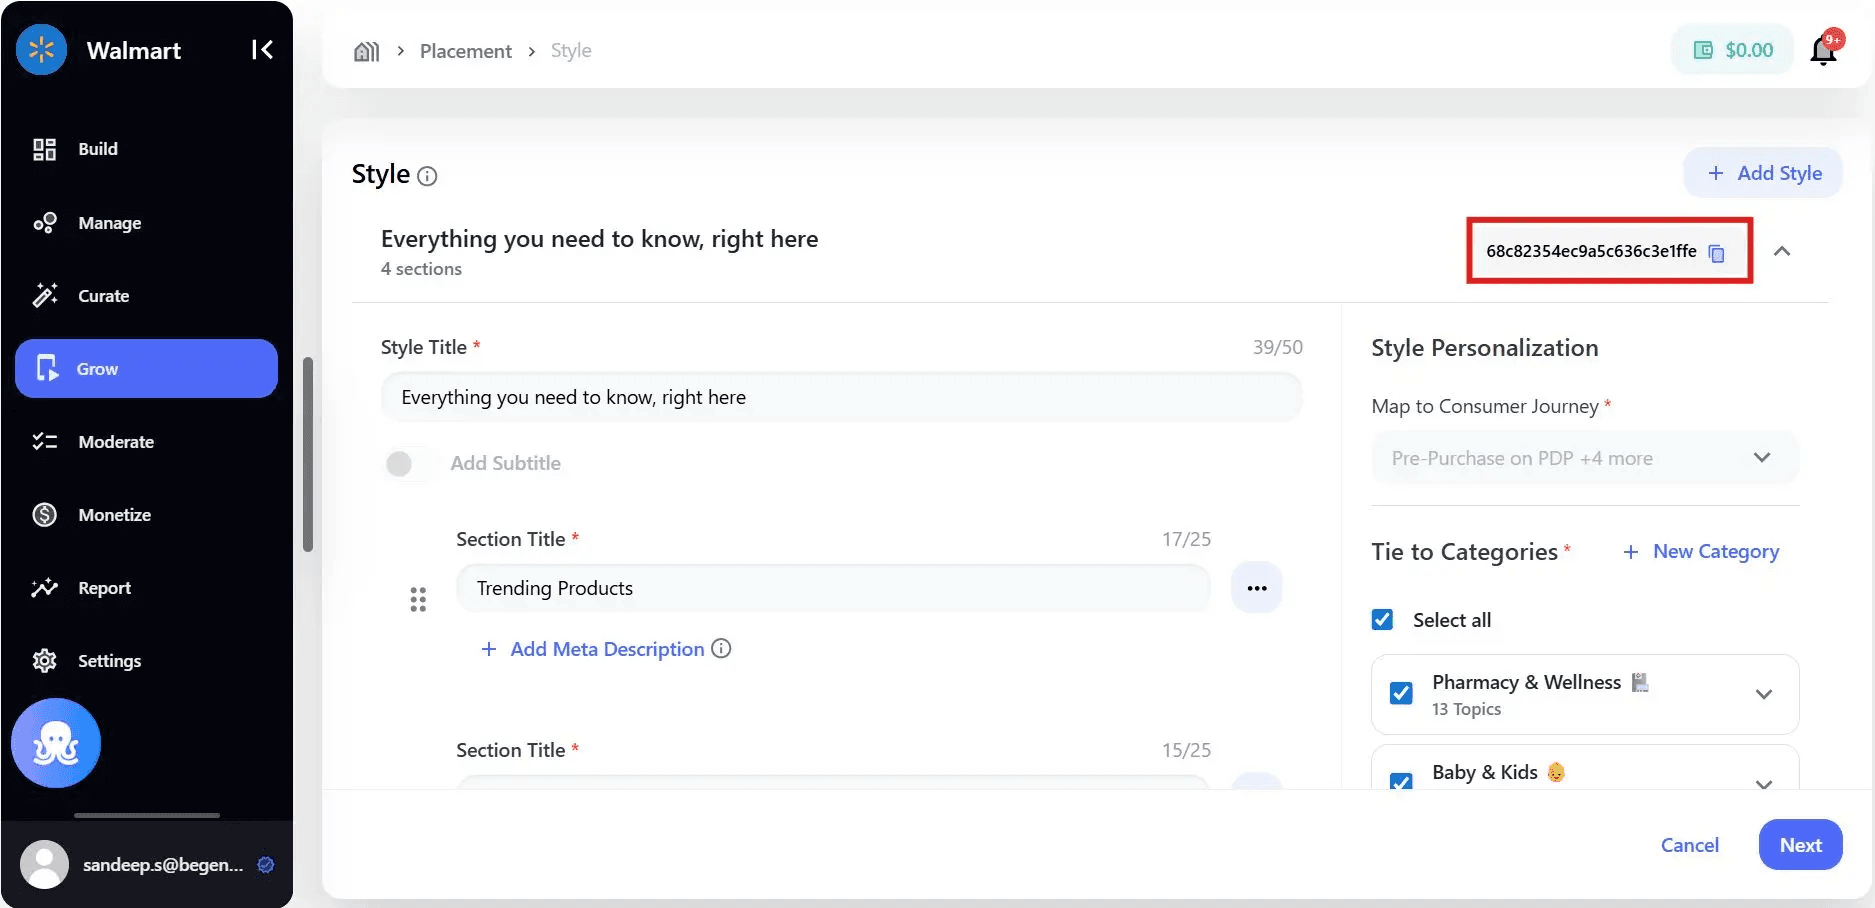Uncheck the Pharmacy & Wellness checkbox
The image size is (1875, 908).
(1401, 693)
